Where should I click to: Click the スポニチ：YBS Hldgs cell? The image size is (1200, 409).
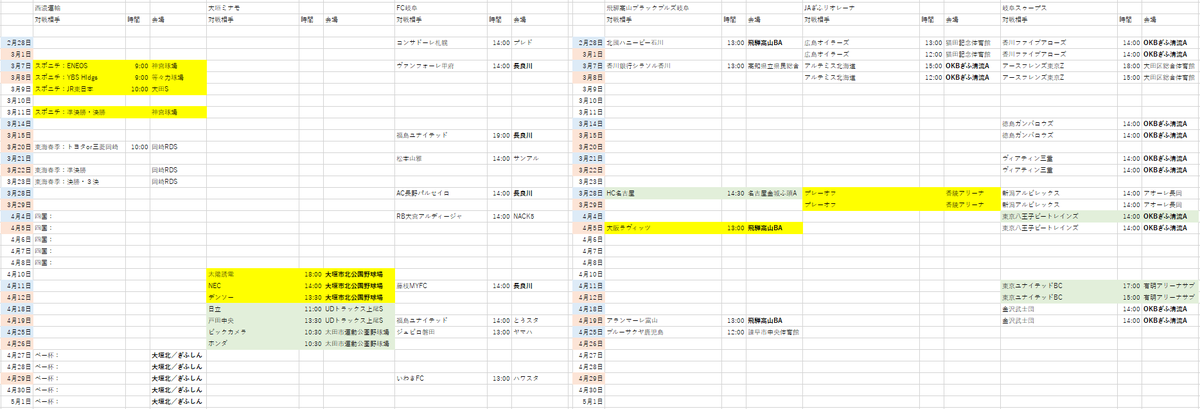[x=80, y=77]
